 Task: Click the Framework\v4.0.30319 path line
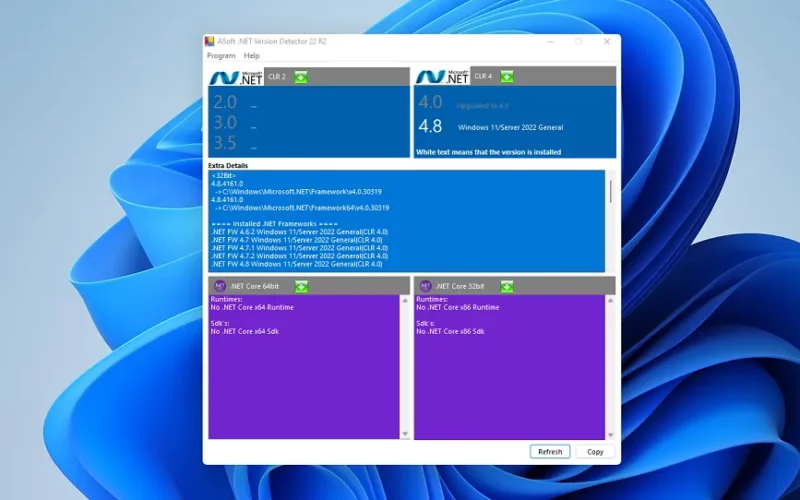click(x=298, y=192)
